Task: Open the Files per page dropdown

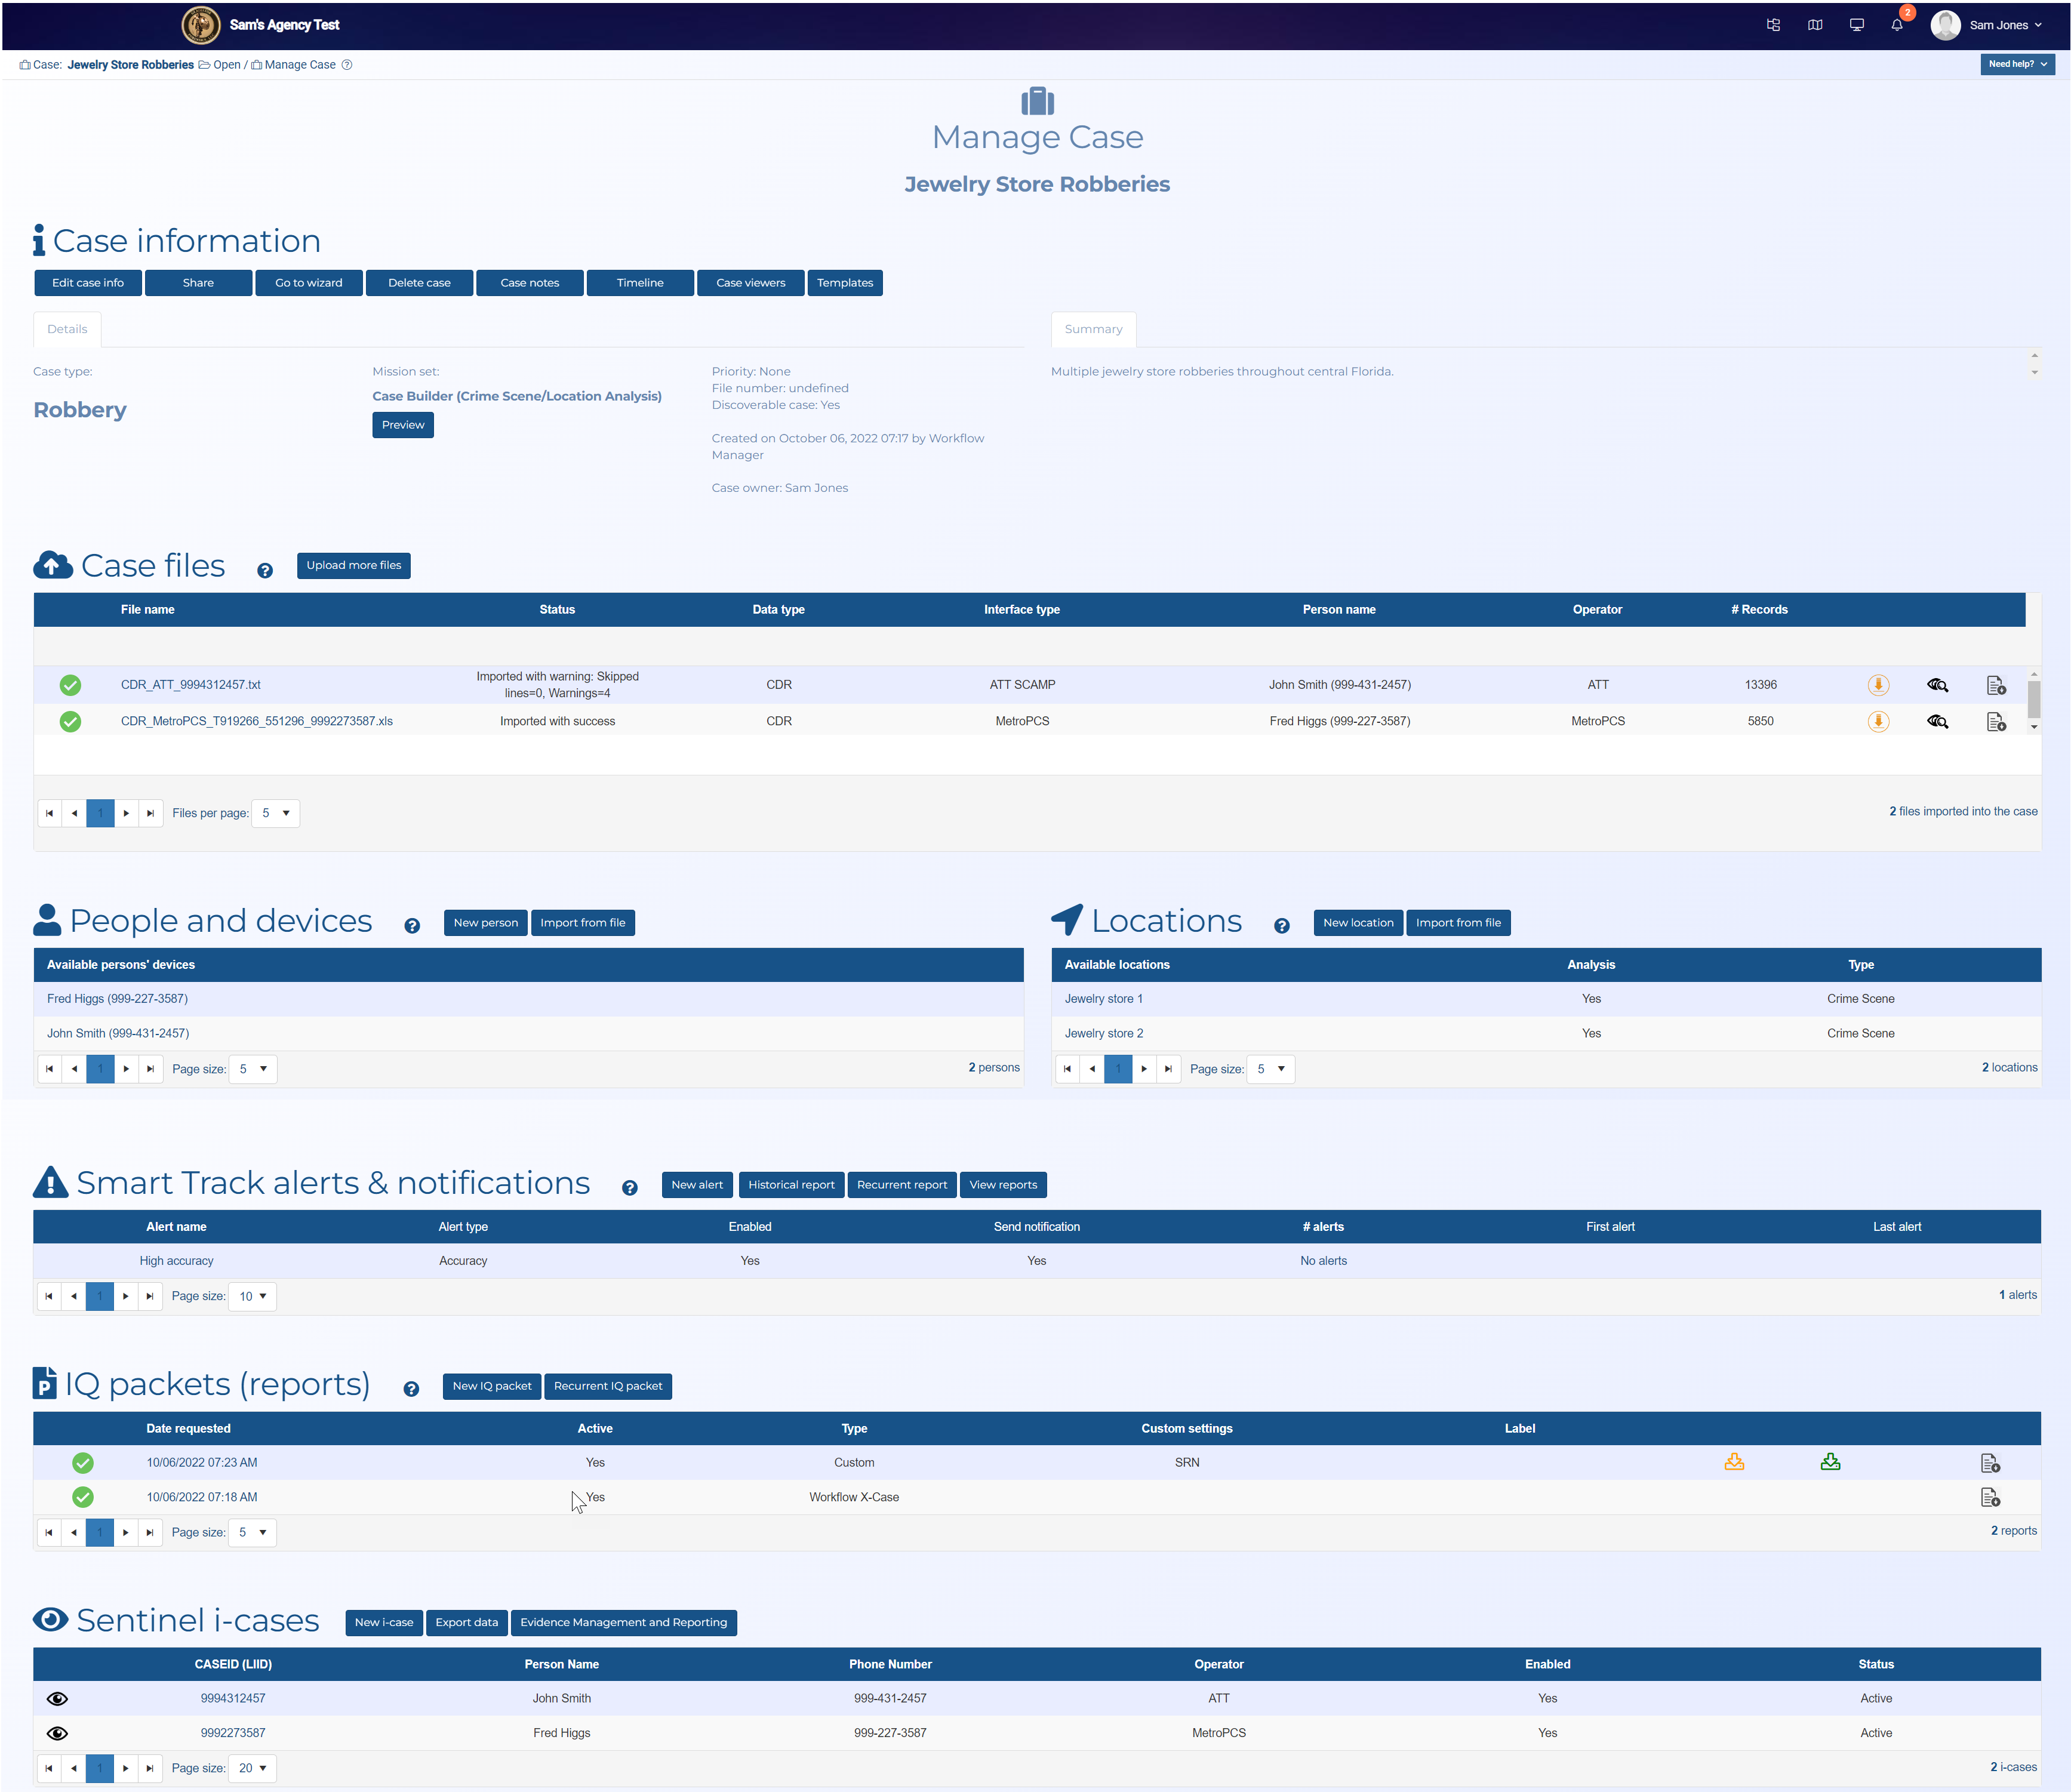Action: pos(276,813)
